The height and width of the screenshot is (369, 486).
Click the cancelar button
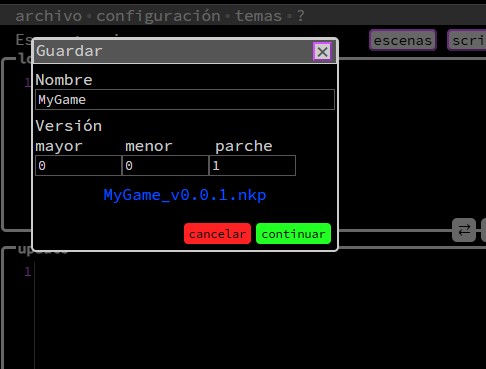[217, 234]
